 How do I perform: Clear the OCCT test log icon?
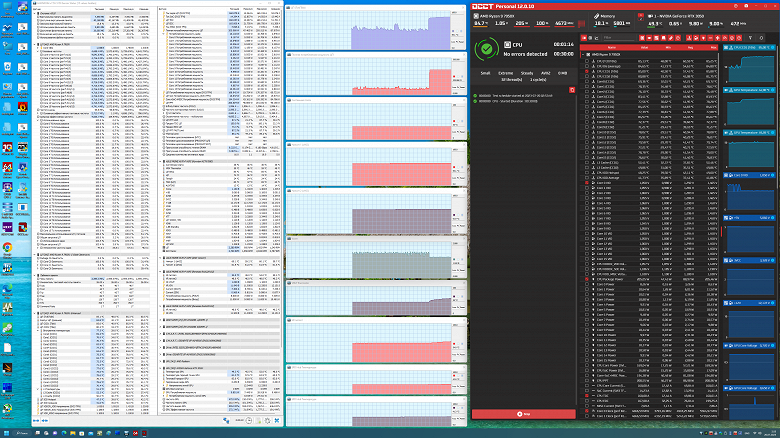tap(572, 90)
